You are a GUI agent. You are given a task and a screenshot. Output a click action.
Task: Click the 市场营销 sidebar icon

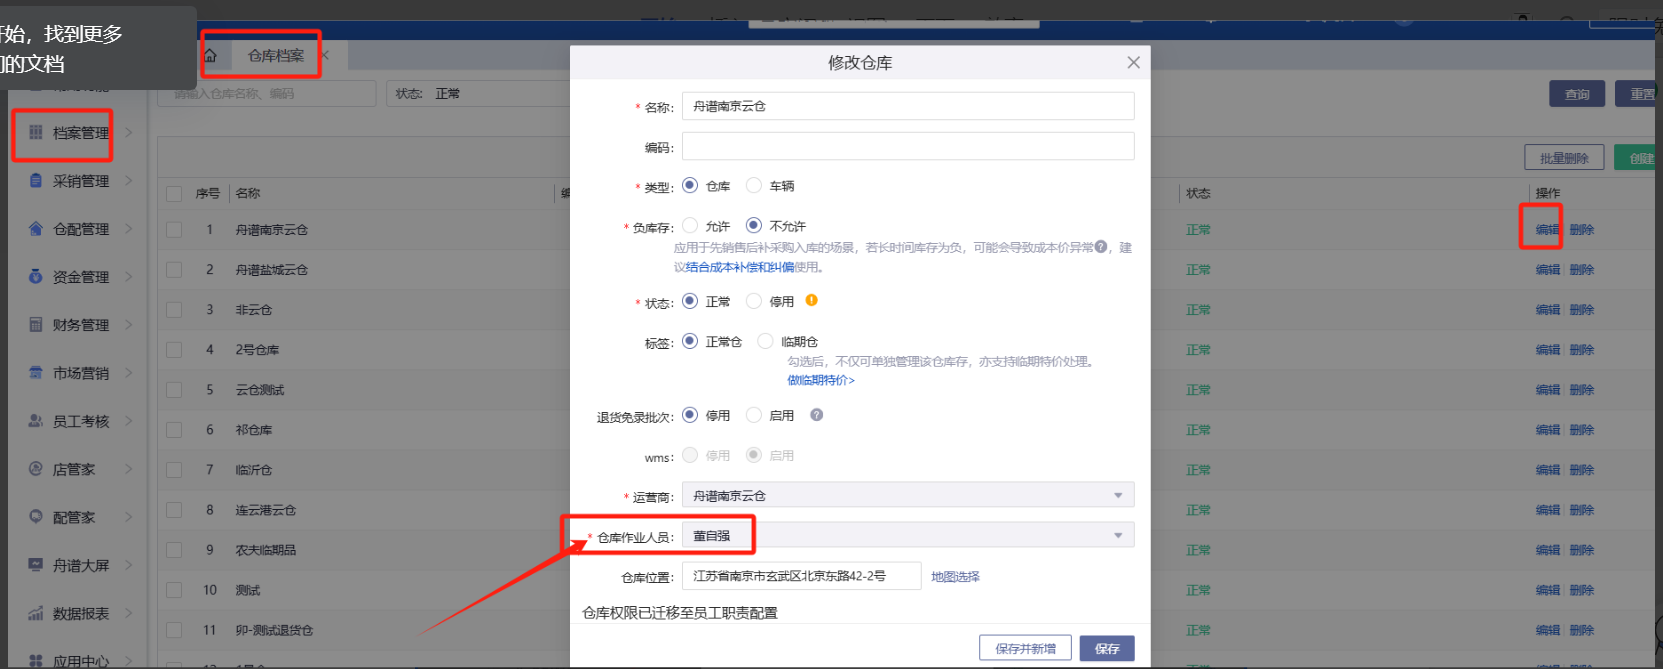pos(36,373)
